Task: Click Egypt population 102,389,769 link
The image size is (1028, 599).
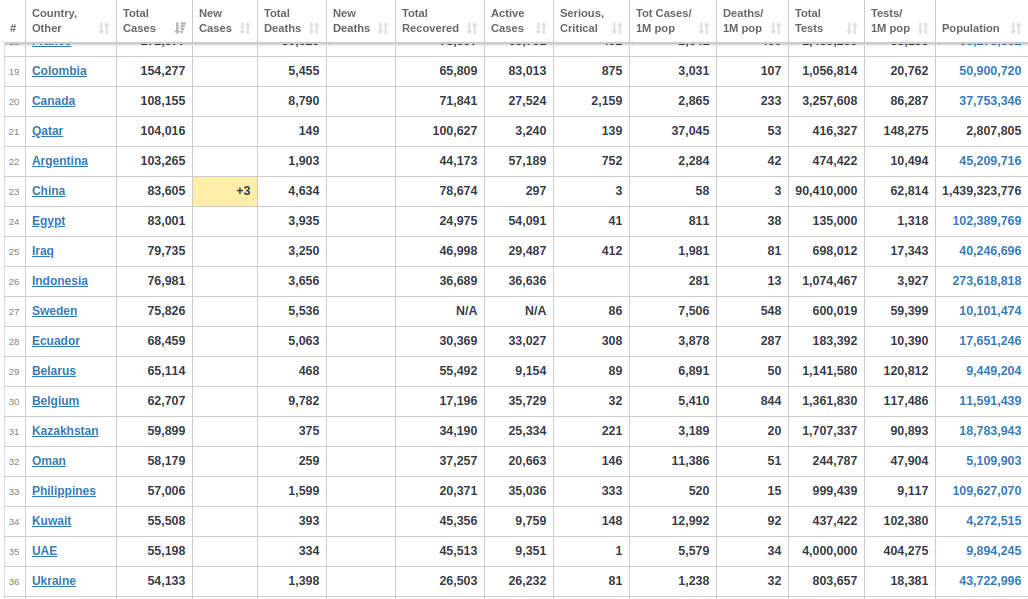Action: click(987, 221)
